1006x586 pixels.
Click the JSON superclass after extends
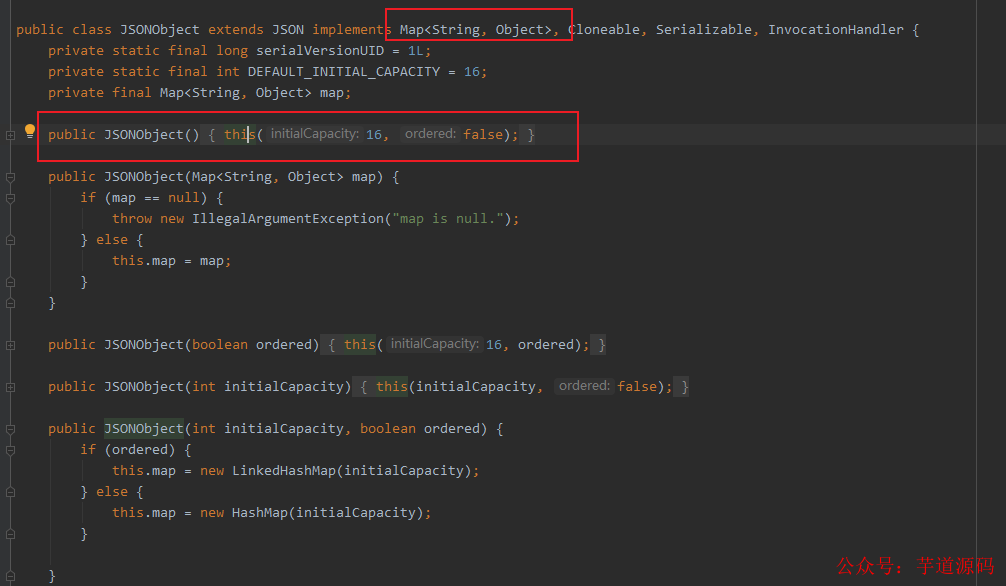(x=288, y=30)
